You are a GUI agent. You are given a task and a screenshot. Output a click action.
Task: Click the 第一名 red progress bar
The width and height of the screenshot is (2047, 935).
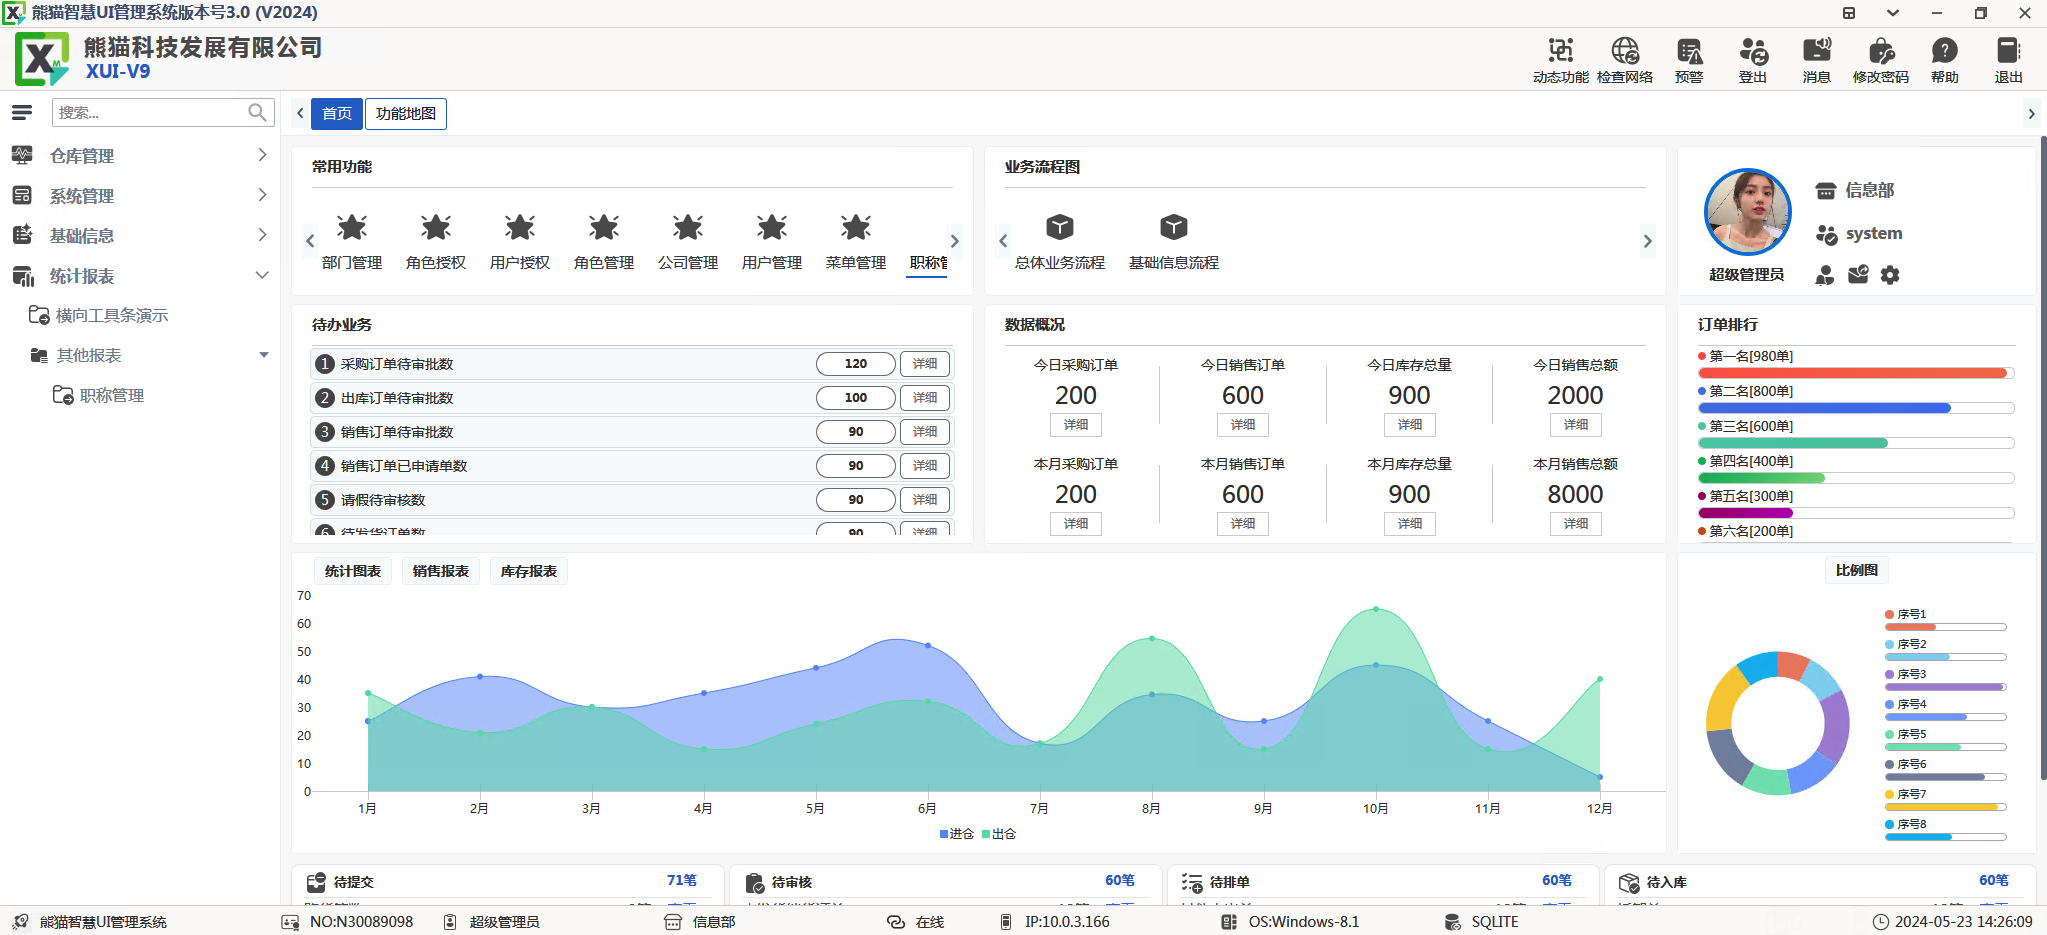click(x=1856, y=373)
